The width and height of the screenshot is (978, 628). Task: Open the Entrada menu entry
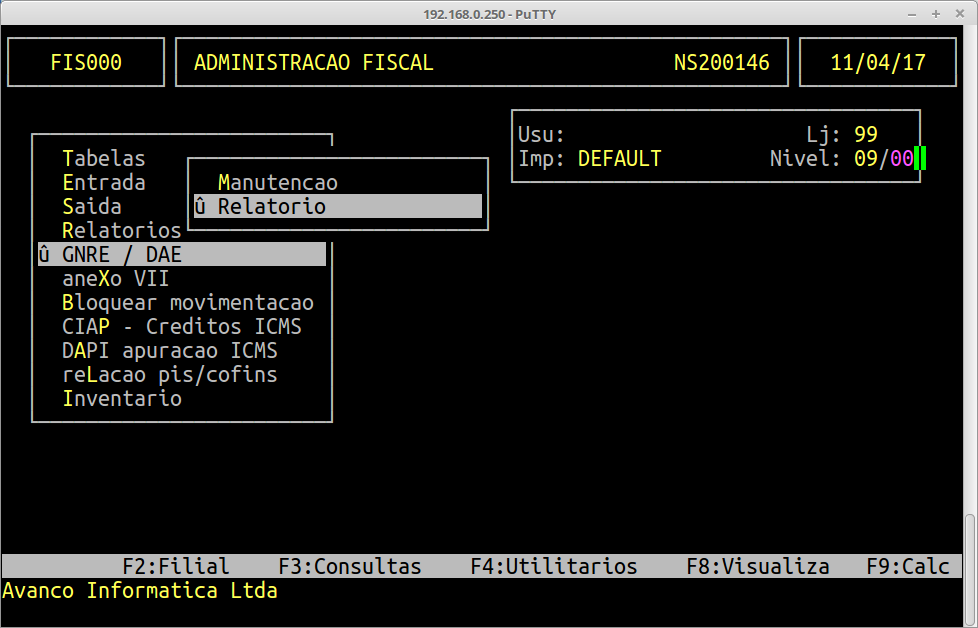[x=103, y=183]
